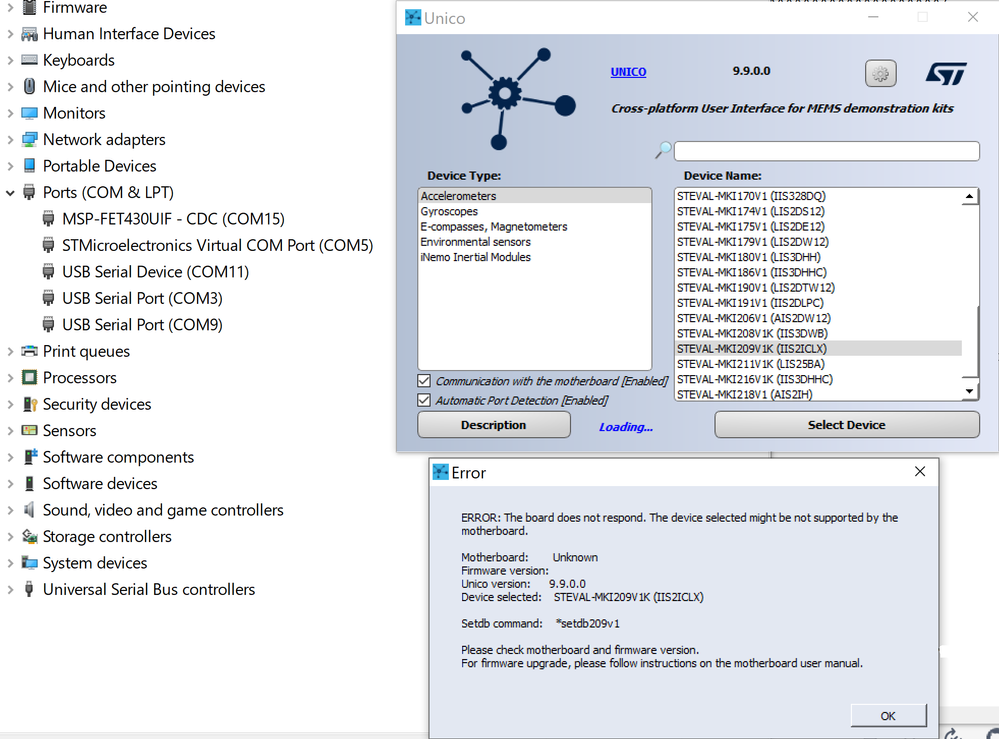Click the Processors icon

[29, 378]
